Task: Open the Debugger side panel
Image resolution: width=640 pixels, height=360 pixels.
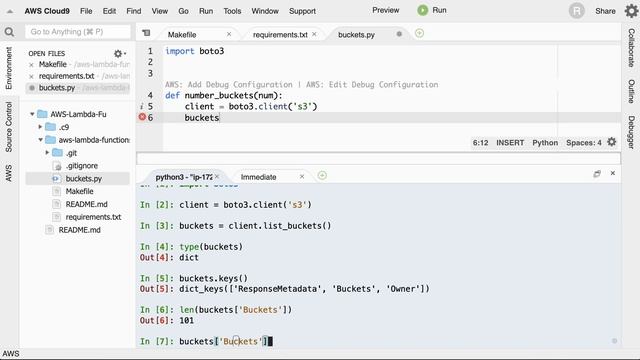Action: 631,132
